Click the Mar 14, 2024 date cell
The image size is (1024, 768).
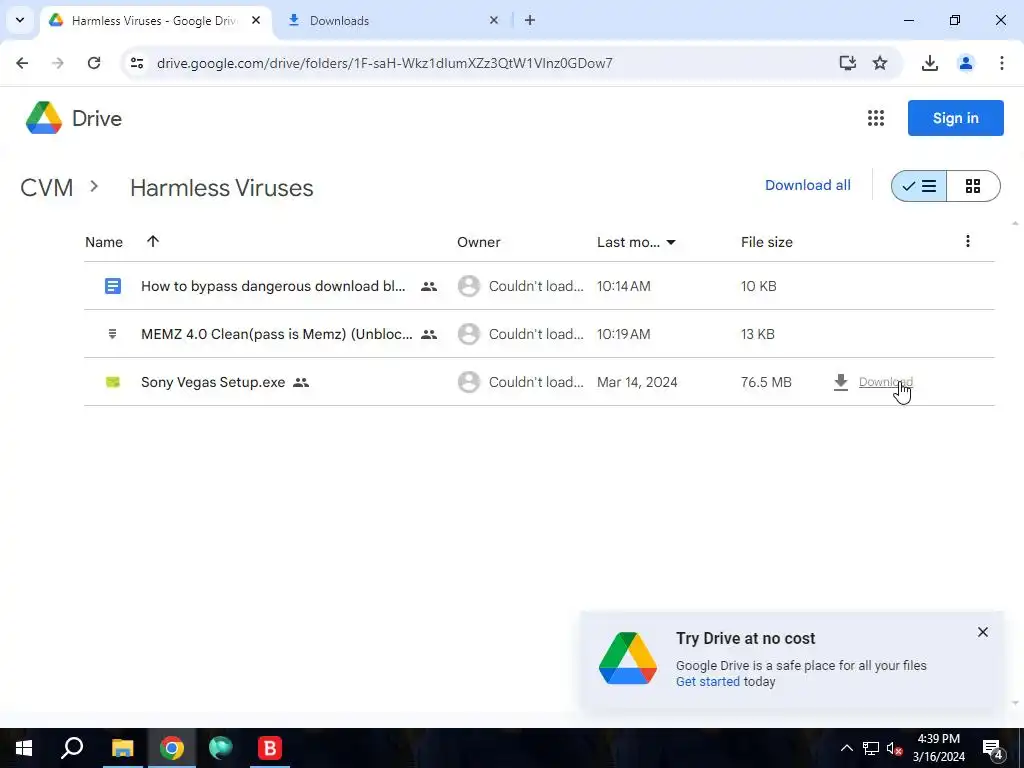pos(637,382)
